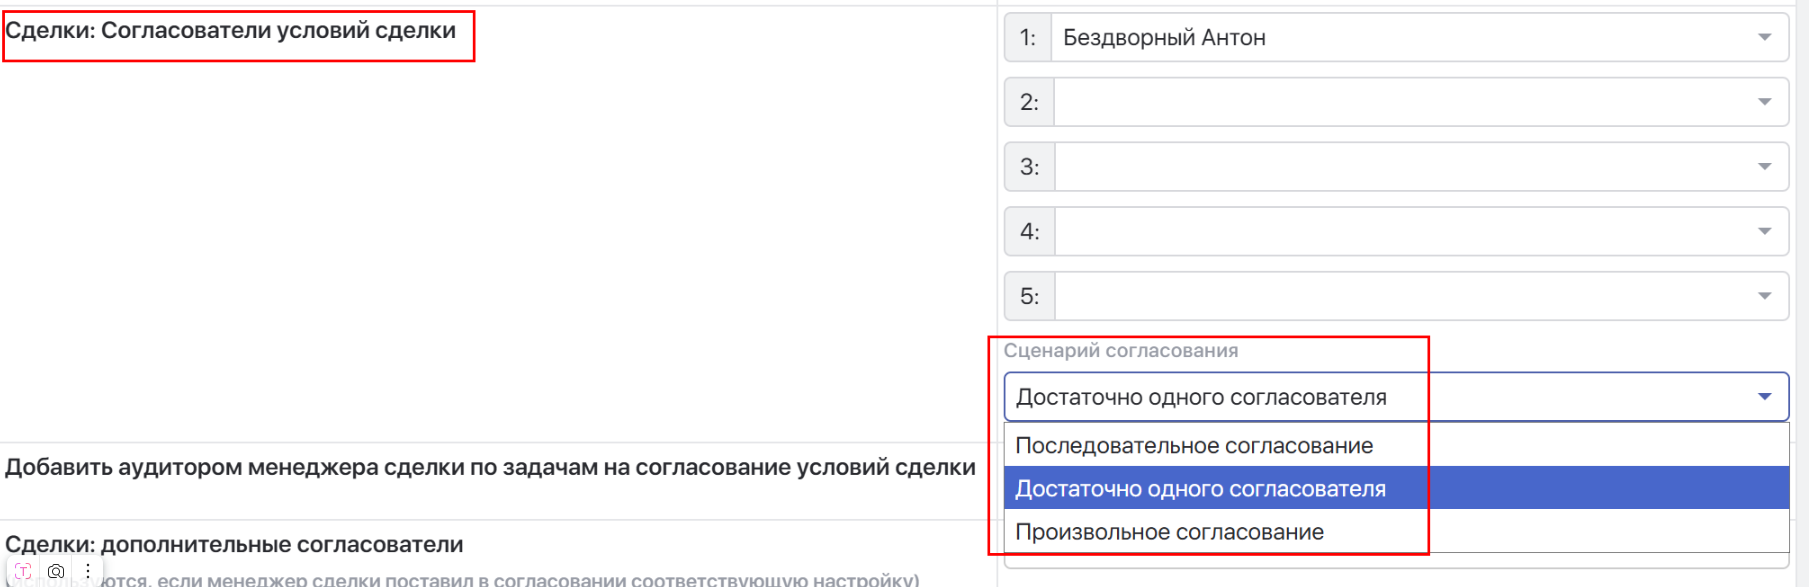Click the Сделки: дополнительные согласователи heading
Image resolution: width=1812 pixels, height=587 pixels.
click(x=234, y=545)
